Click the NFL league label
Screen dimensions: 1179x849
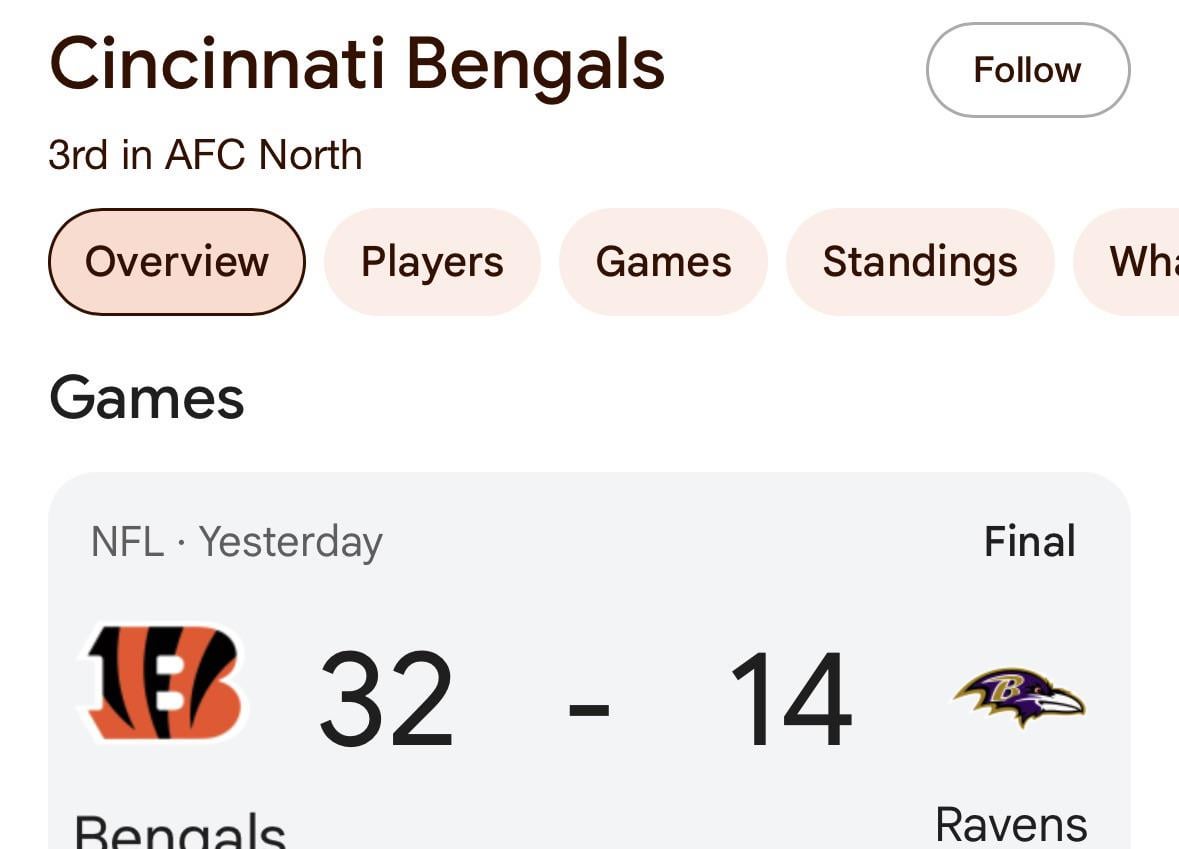pyautogui.click(x=127, y=542)
